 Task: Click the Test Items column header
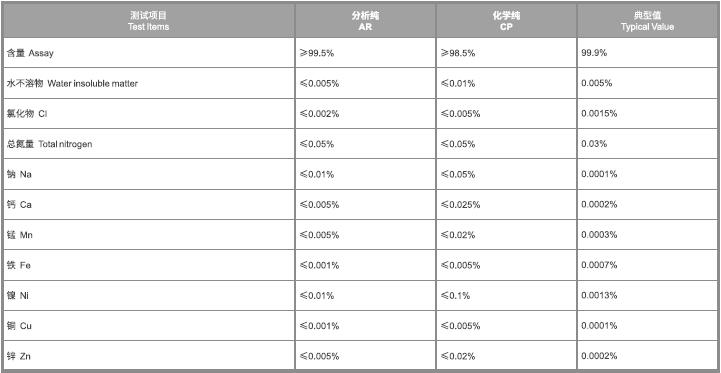point(149,21)
